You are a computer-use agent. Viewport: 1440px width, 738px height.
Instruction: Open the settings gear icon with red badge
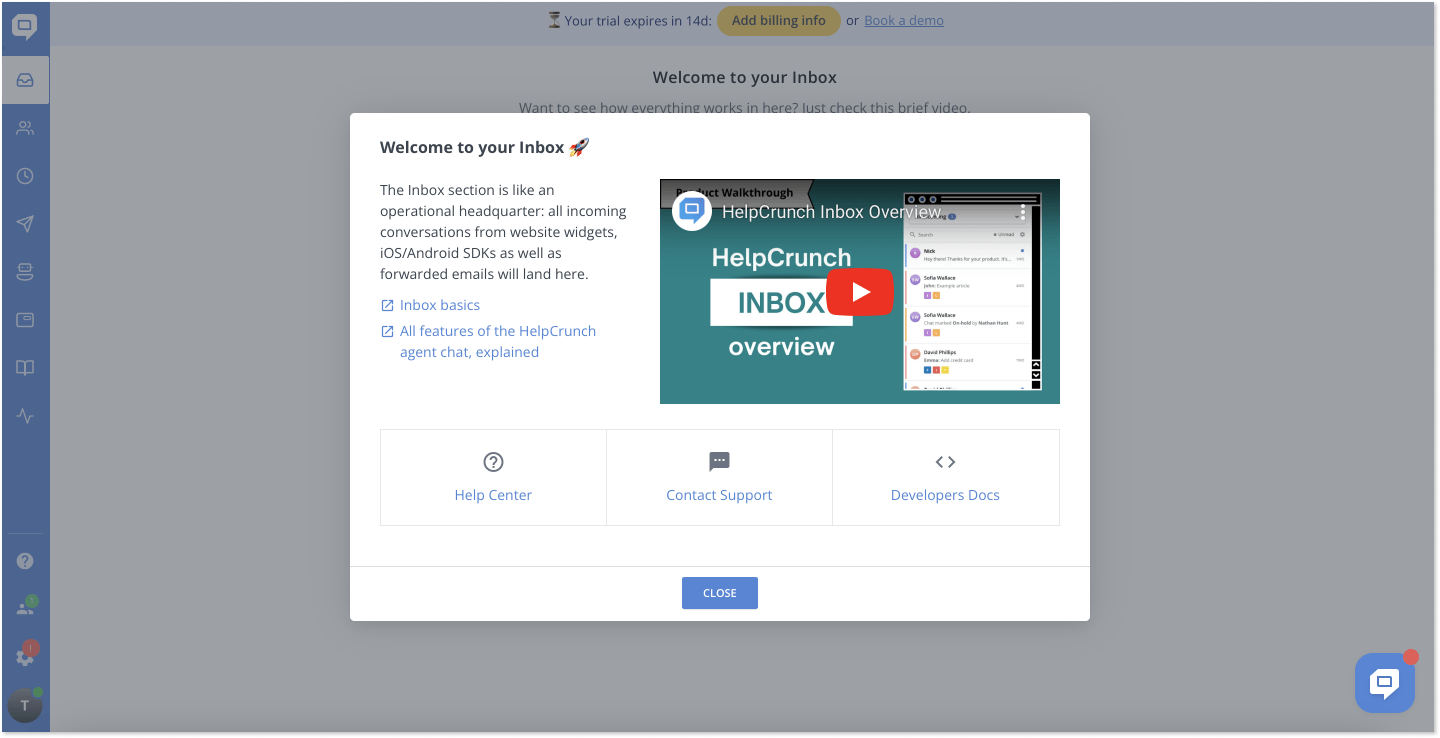click(26, 656)
